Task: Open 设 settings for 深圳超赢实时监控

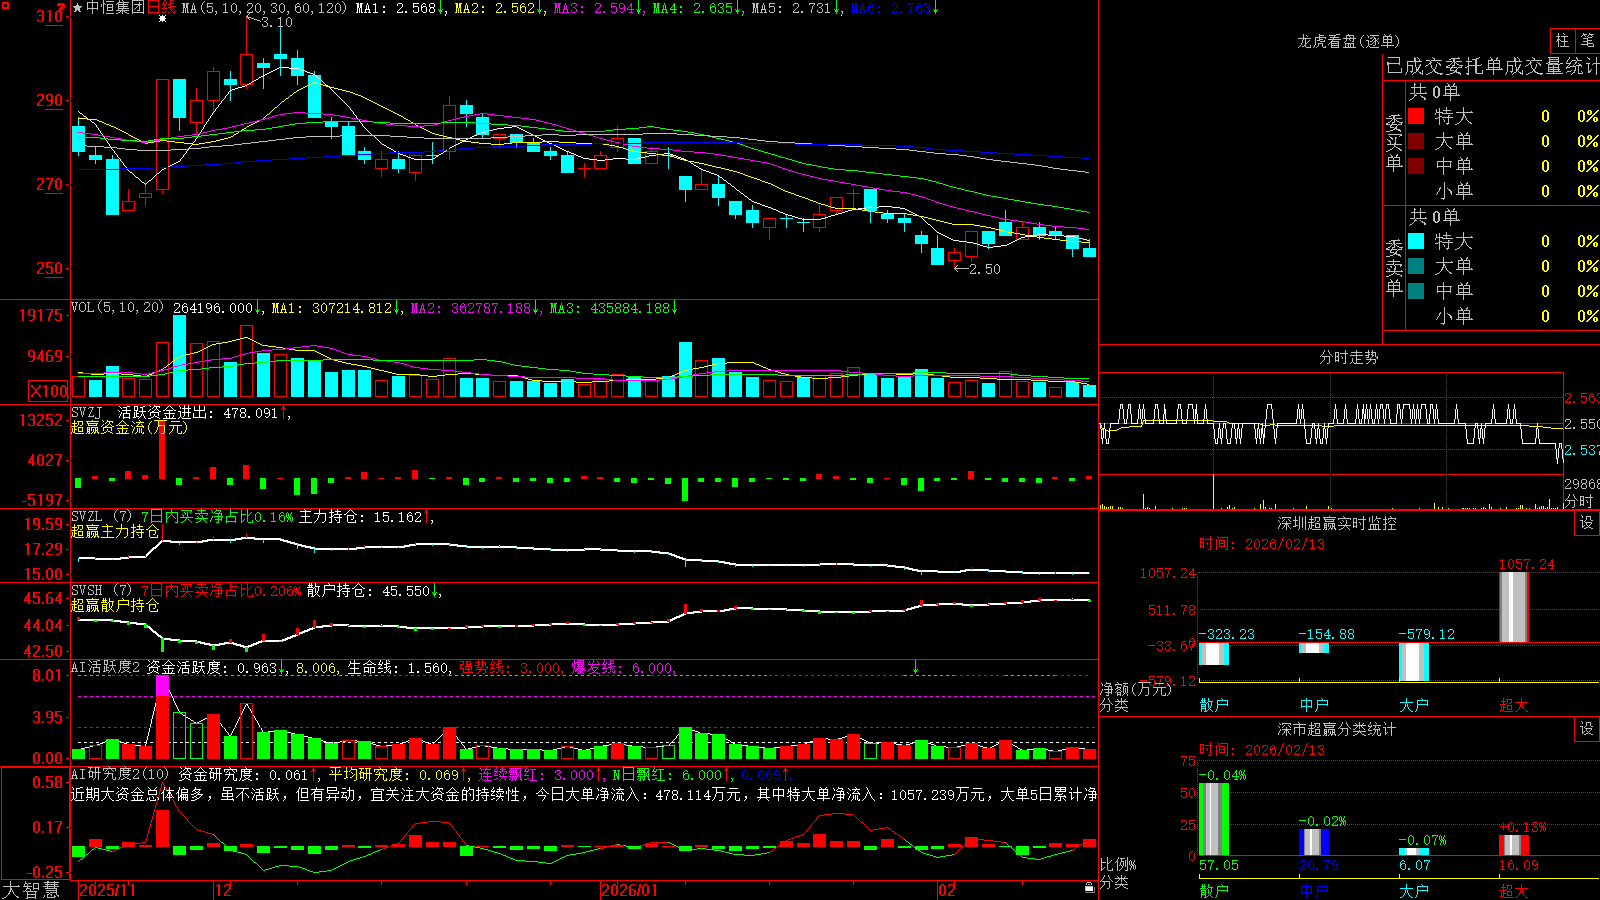Action: point(1587,523)
